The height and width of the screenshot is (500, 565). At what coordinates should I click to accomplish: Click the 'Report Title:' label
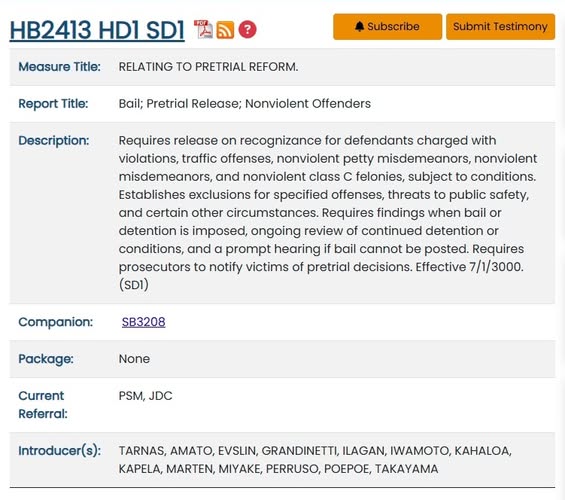[53, 104]
